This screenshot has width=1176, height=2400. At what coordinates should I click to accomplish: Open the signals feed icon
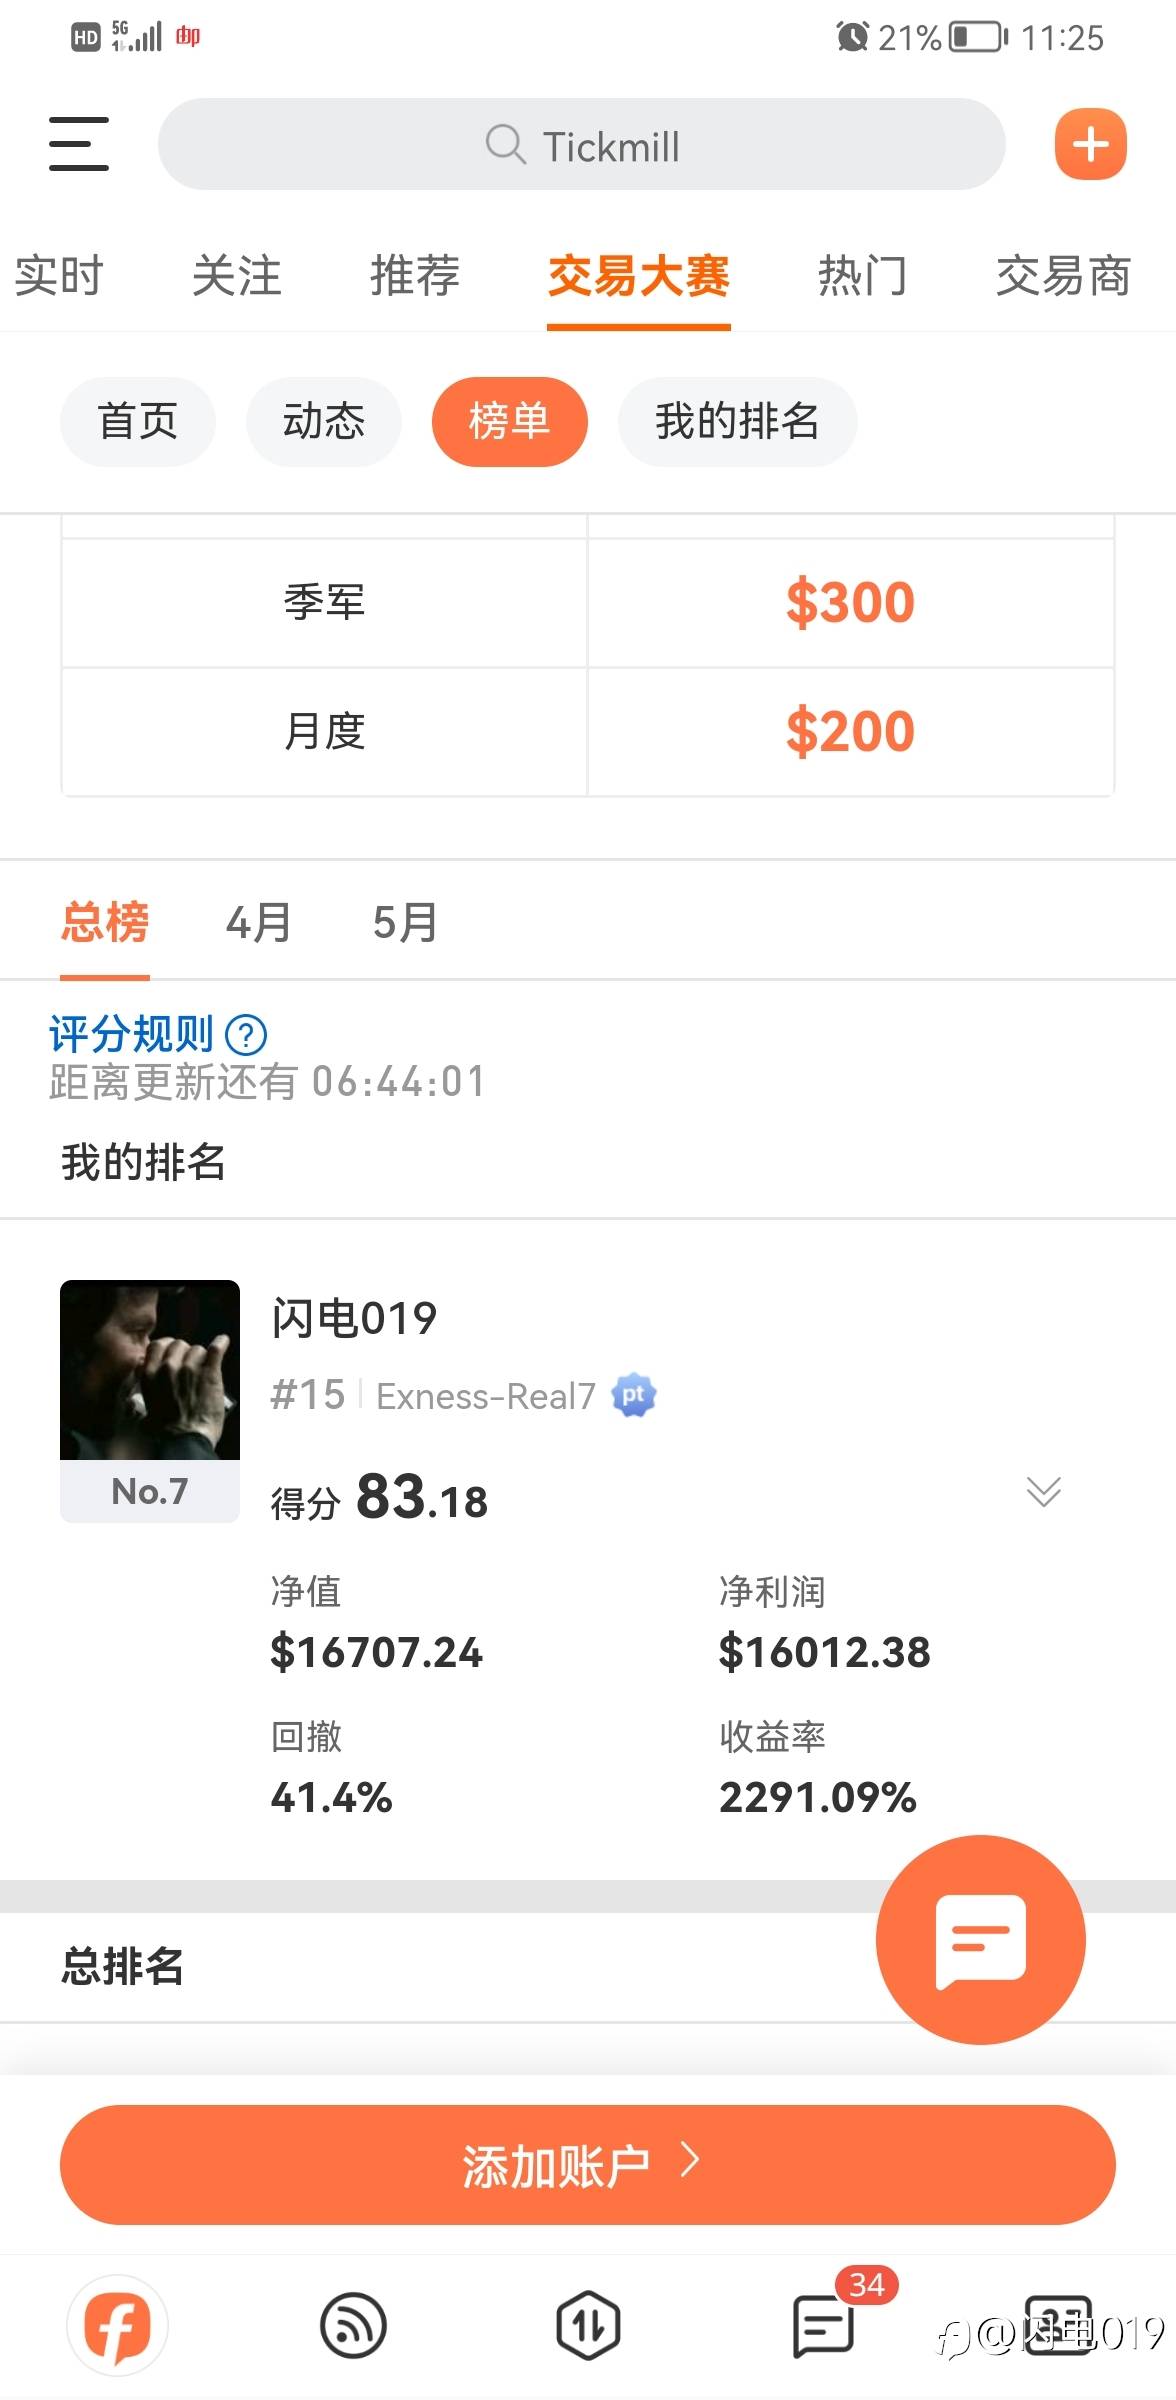[x=353, y=2326]
